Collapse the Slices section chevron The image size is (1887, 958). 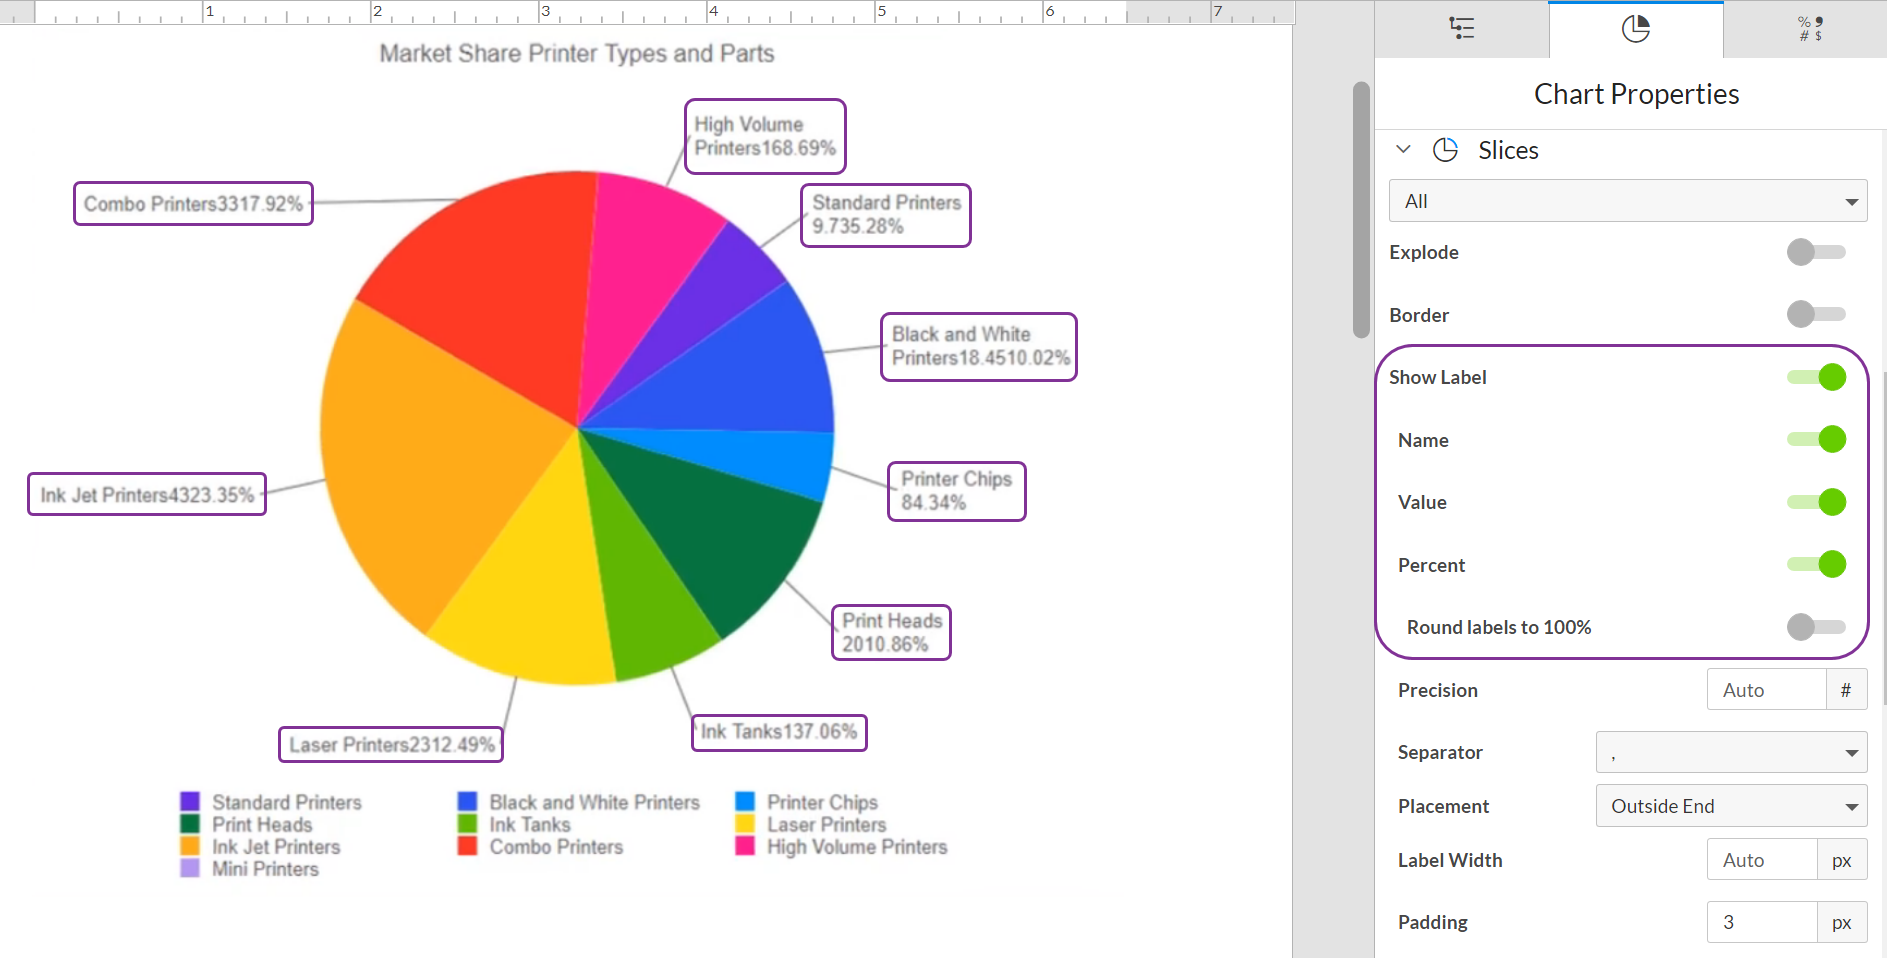[1403, 150]
